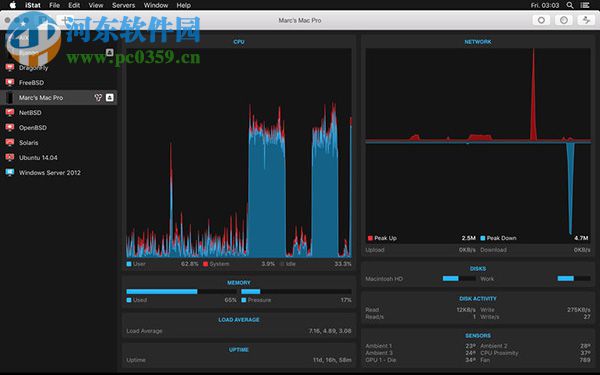
Task: Open the Help menu
Action: [x=184, y=5]
